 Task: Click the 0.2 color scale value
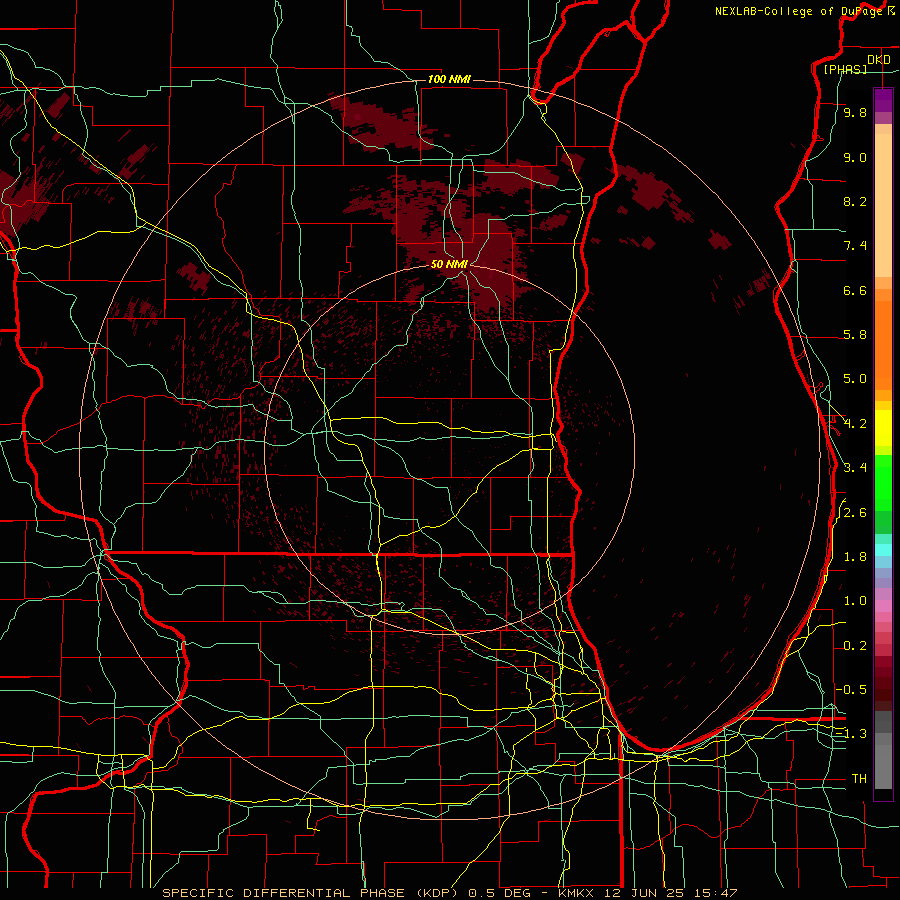click(855, 646)
